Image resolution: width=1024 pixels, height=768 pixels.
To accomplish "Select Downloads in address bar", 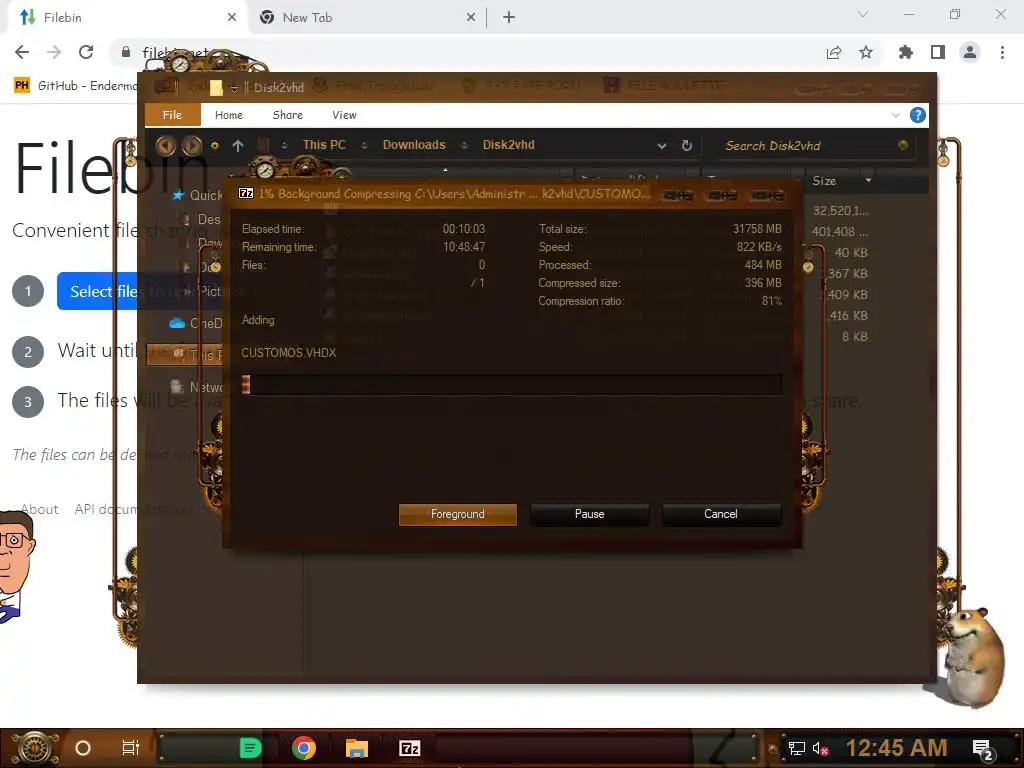I will [414, 145].
